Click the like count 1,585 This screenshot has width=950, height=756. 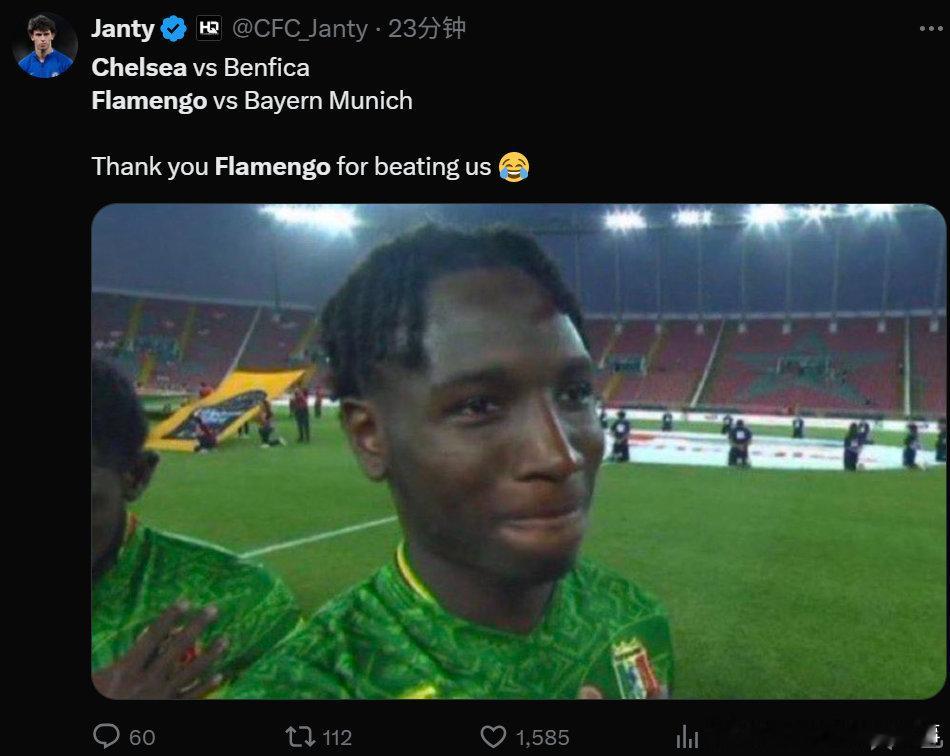(x=542, y=737)
